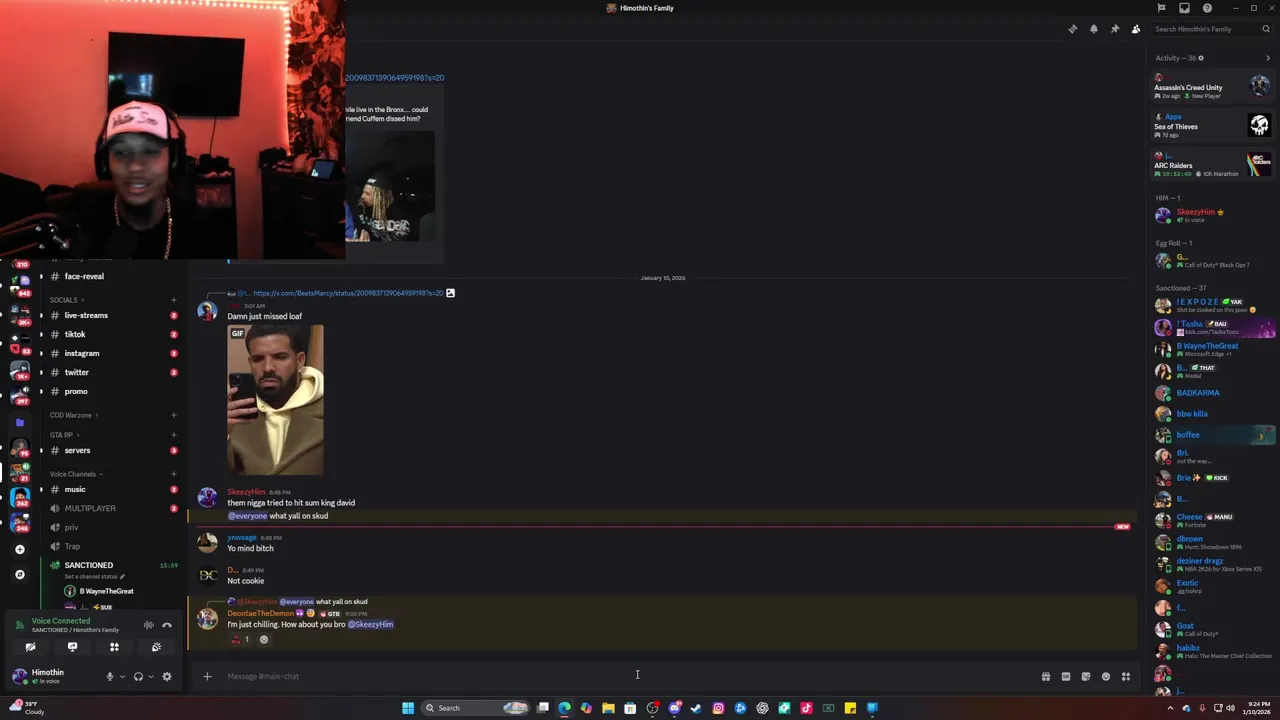Viewport: 1280px width, 720px height.
Task: Click the @SkeezyHim mention in reply
Action: [370, 624]
